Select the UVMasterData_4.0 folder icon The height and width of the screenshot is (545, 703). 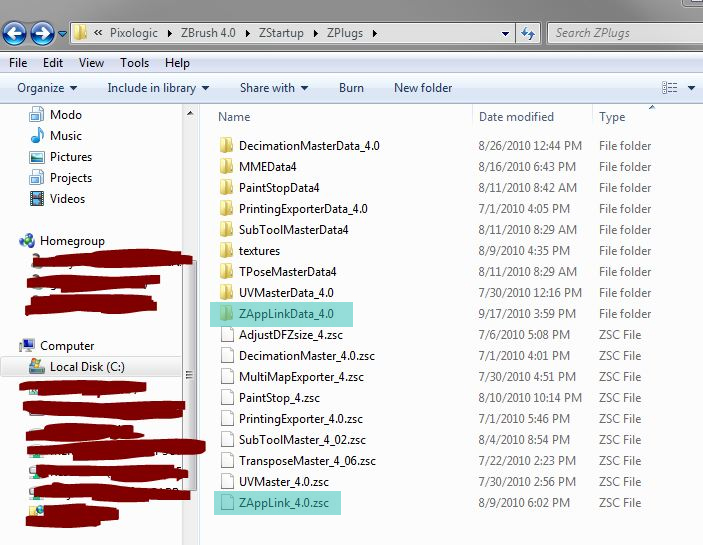pos(227,293)
